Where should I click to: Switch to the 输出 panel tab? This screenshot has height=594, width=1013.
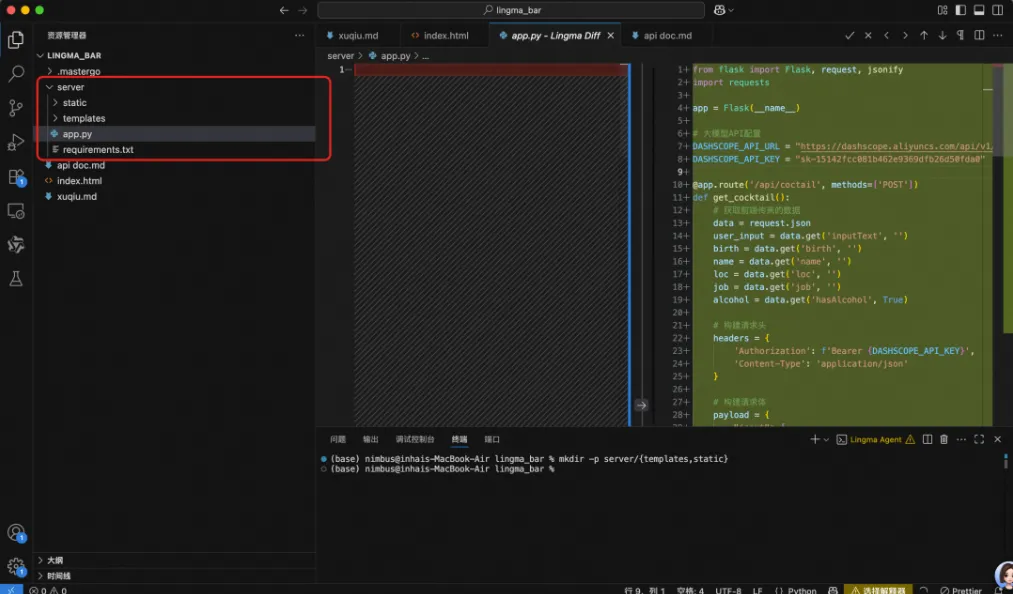[371, 439]
